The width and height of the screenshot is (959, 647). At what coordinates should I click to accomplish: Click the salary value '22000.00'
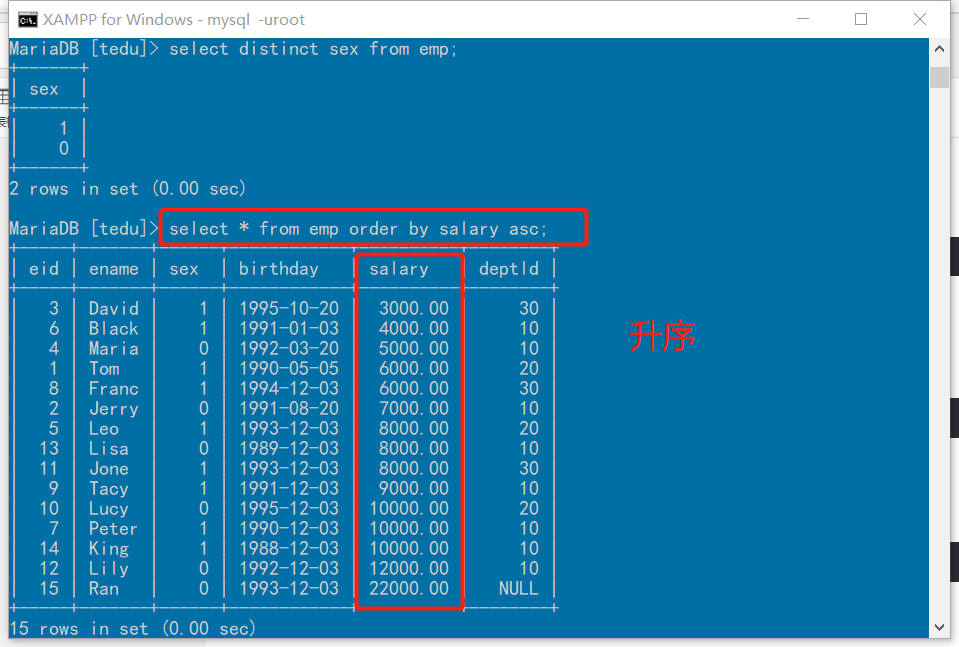pyautogui.click(x=409, y=588)
